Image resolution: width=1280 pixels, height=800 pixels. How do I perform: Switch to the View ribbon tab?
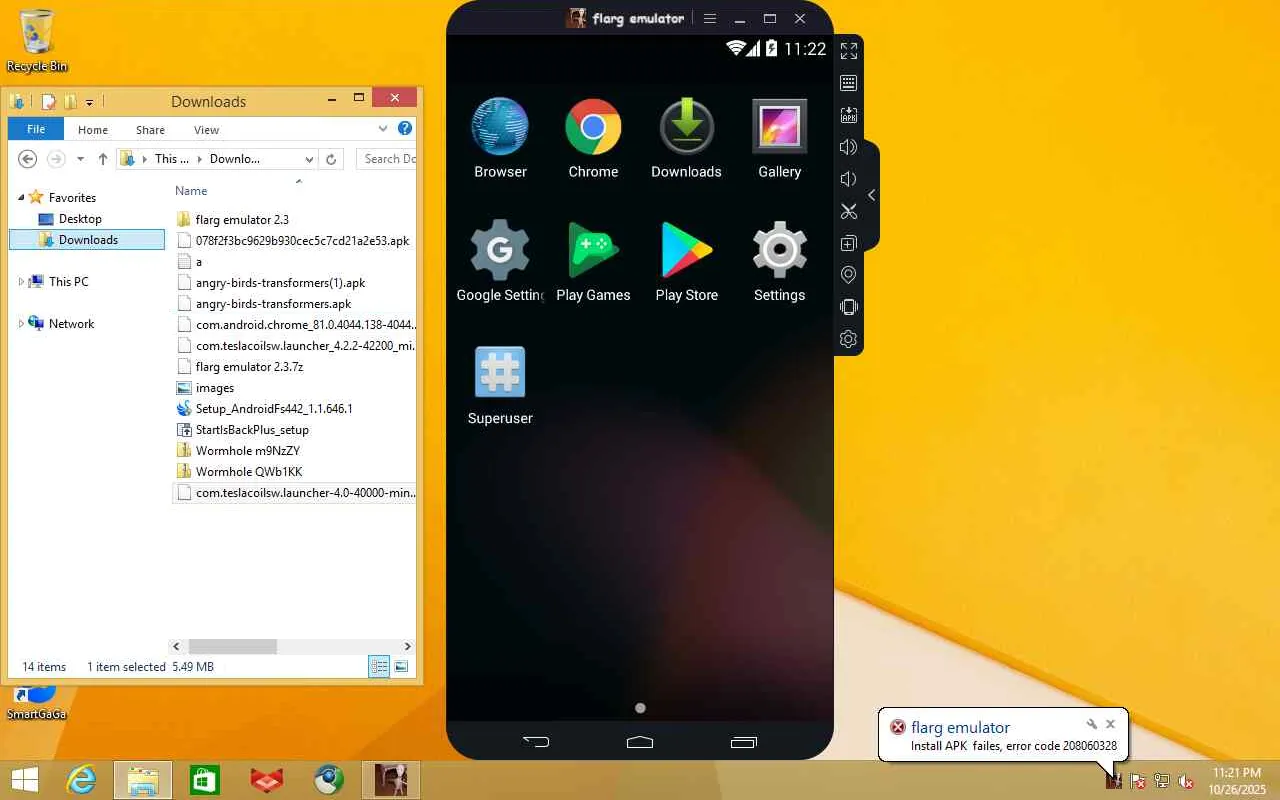[207, 130]
